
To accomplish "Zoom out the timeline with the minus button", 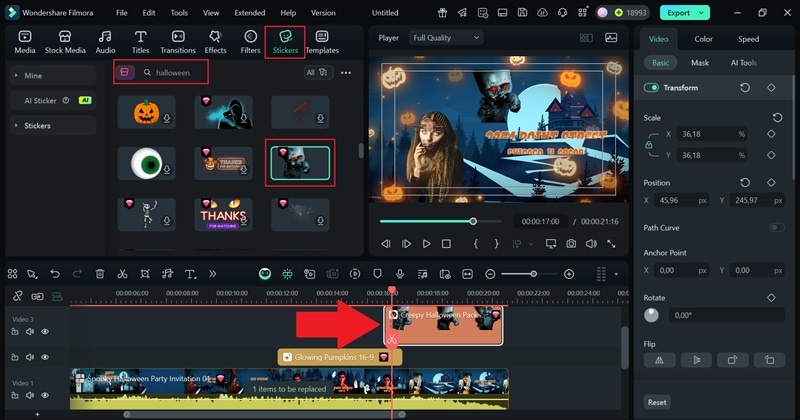I will (490, 274).
